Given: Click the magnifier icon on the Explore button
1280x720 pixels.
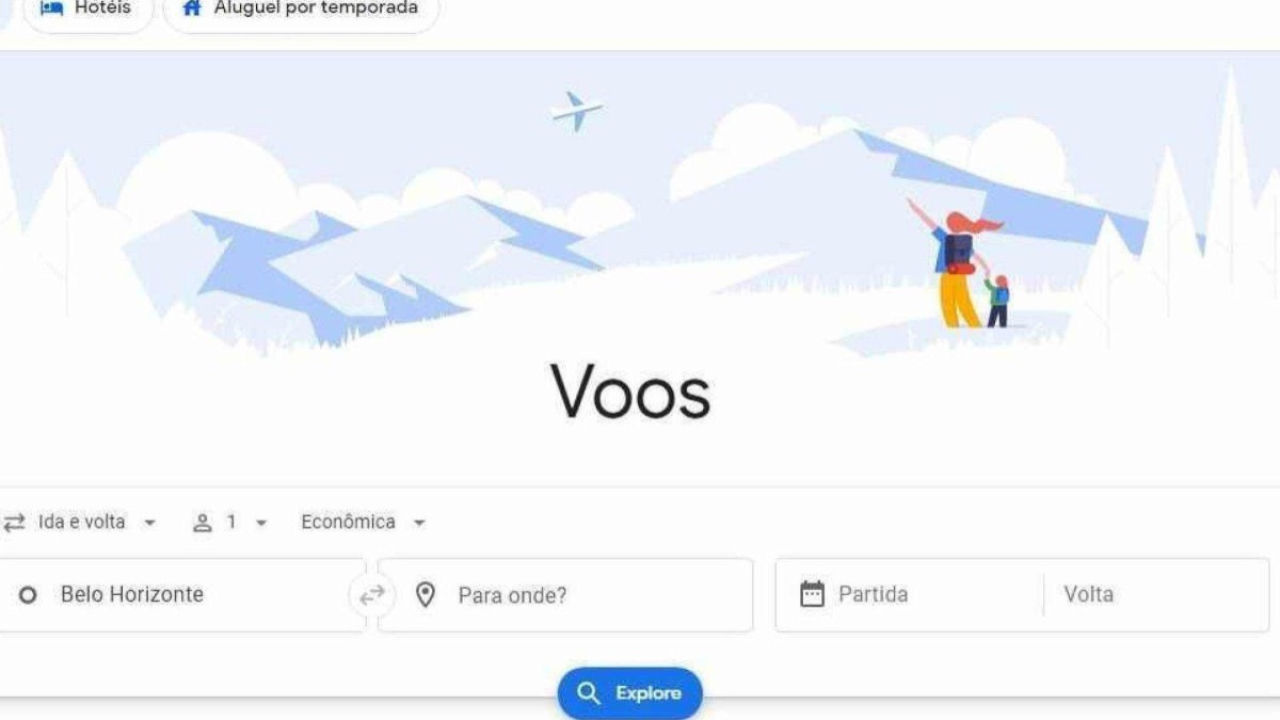Looking at the screenshot, I should point(589,693).
